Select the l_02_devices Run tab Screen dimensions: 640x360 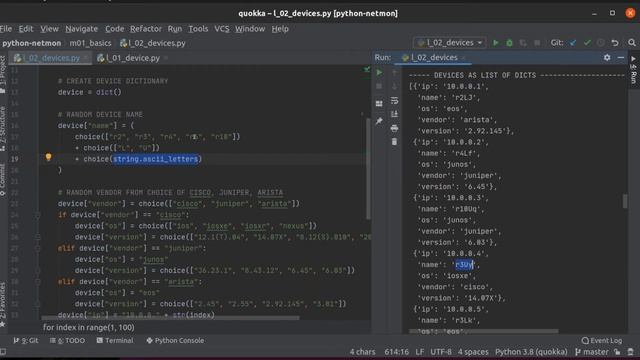point(434,58)
